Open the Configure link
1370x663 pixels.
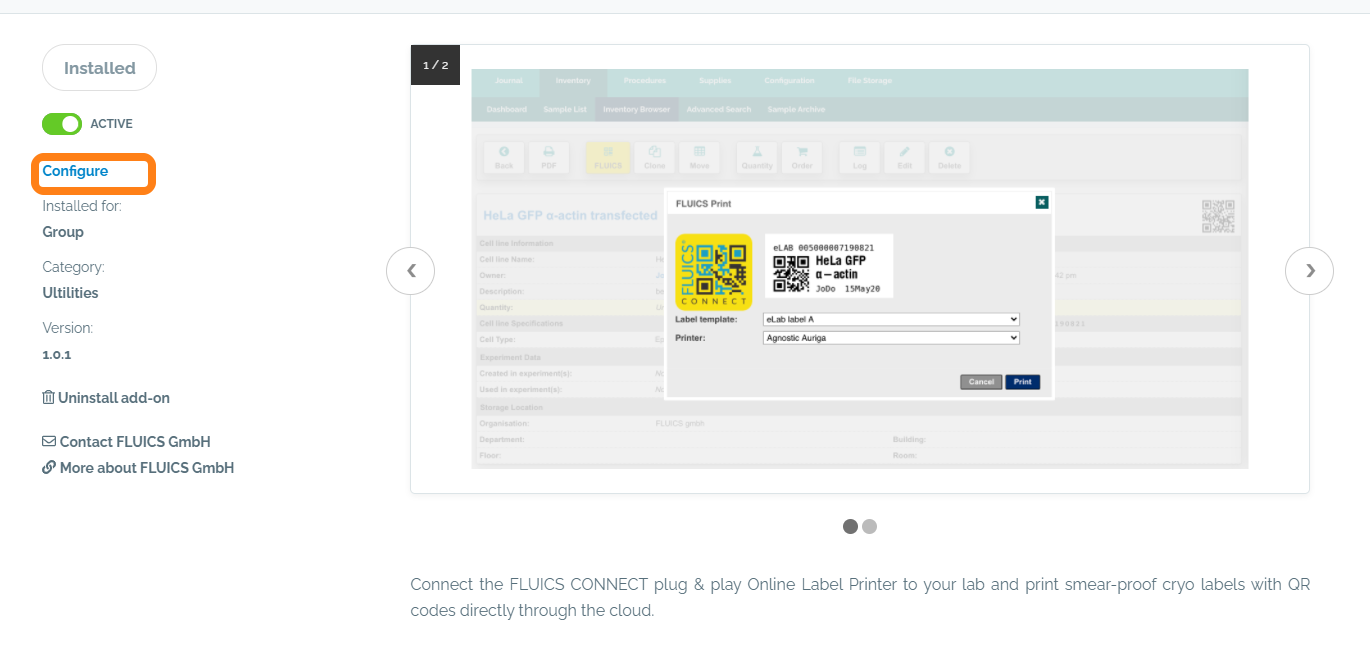pos(75,171)
